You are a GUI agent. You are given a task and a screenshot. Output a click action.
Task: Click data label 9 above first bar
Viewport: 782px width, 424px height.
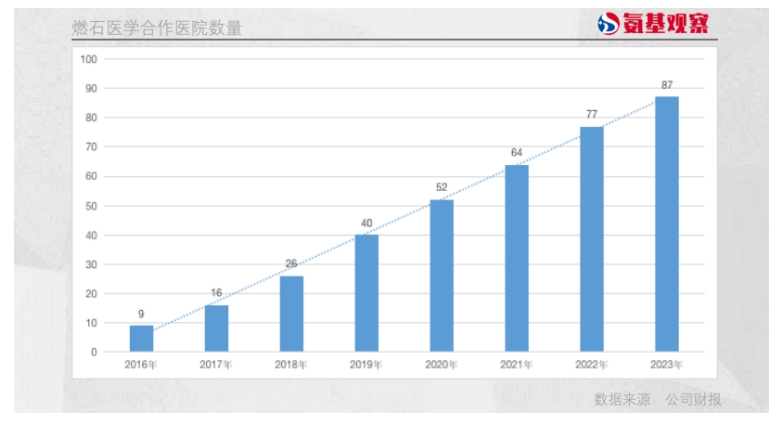[x=141, y=314]
